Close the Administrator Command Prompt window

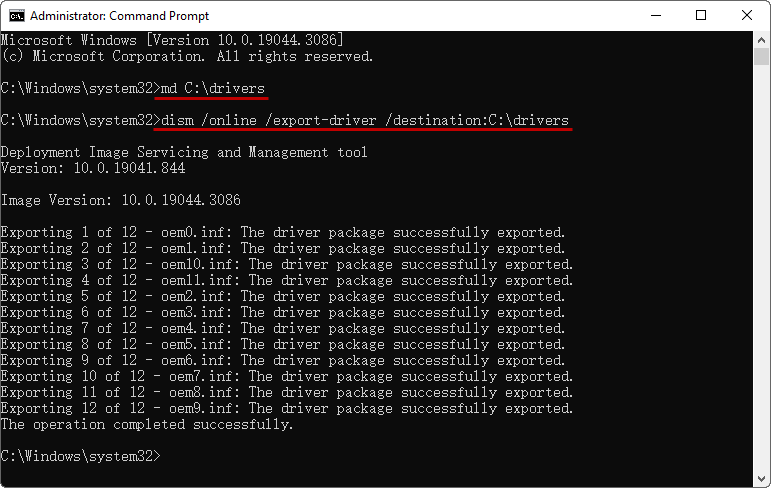pos(747,15)
